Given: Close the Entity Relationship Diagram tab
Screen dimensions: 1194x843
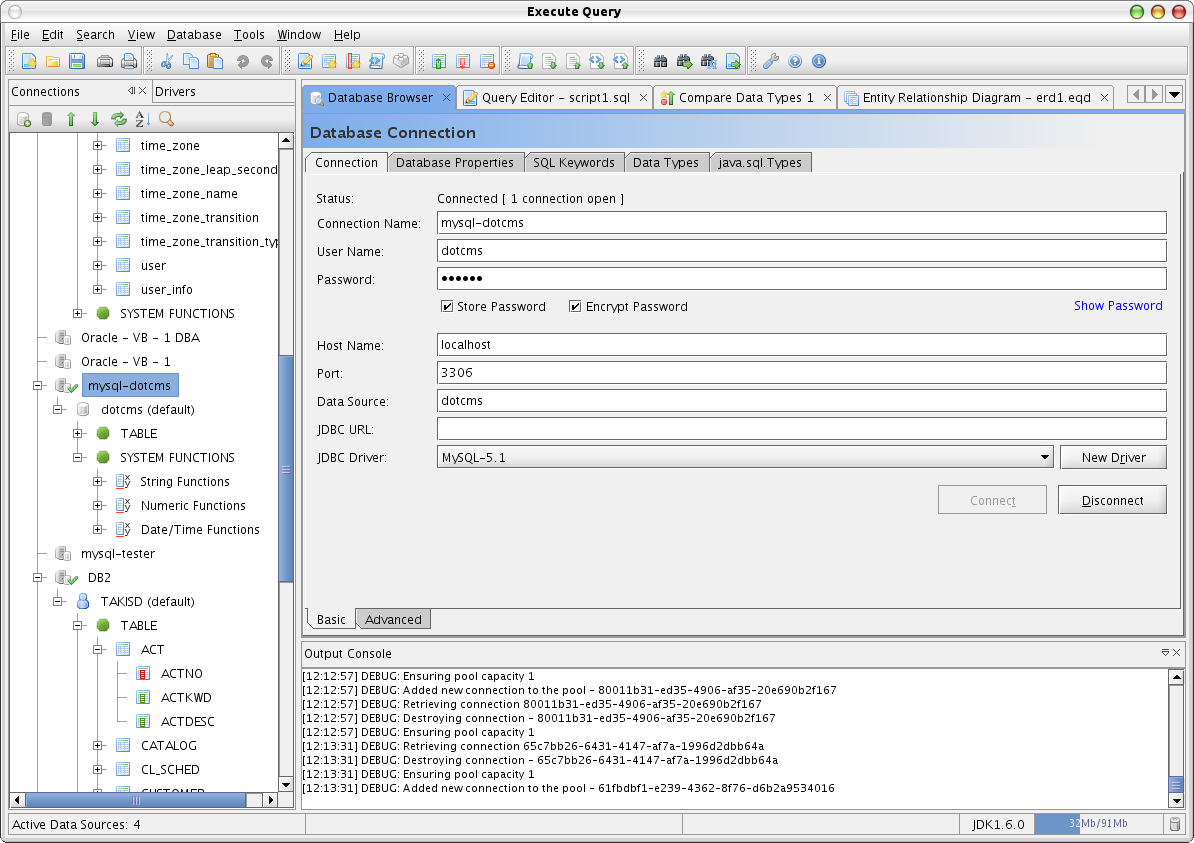Looking at the screenshot, I should (x=1104, y=97).
